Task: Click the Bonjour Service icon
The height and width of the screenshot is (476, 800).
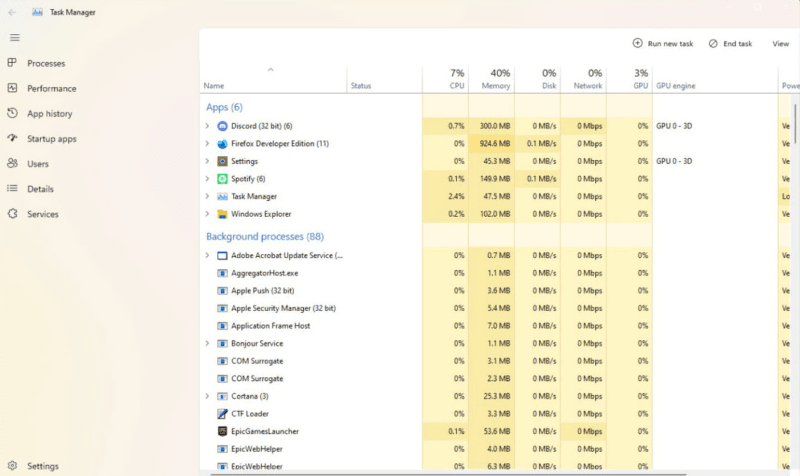Action: tap(222, 343)
